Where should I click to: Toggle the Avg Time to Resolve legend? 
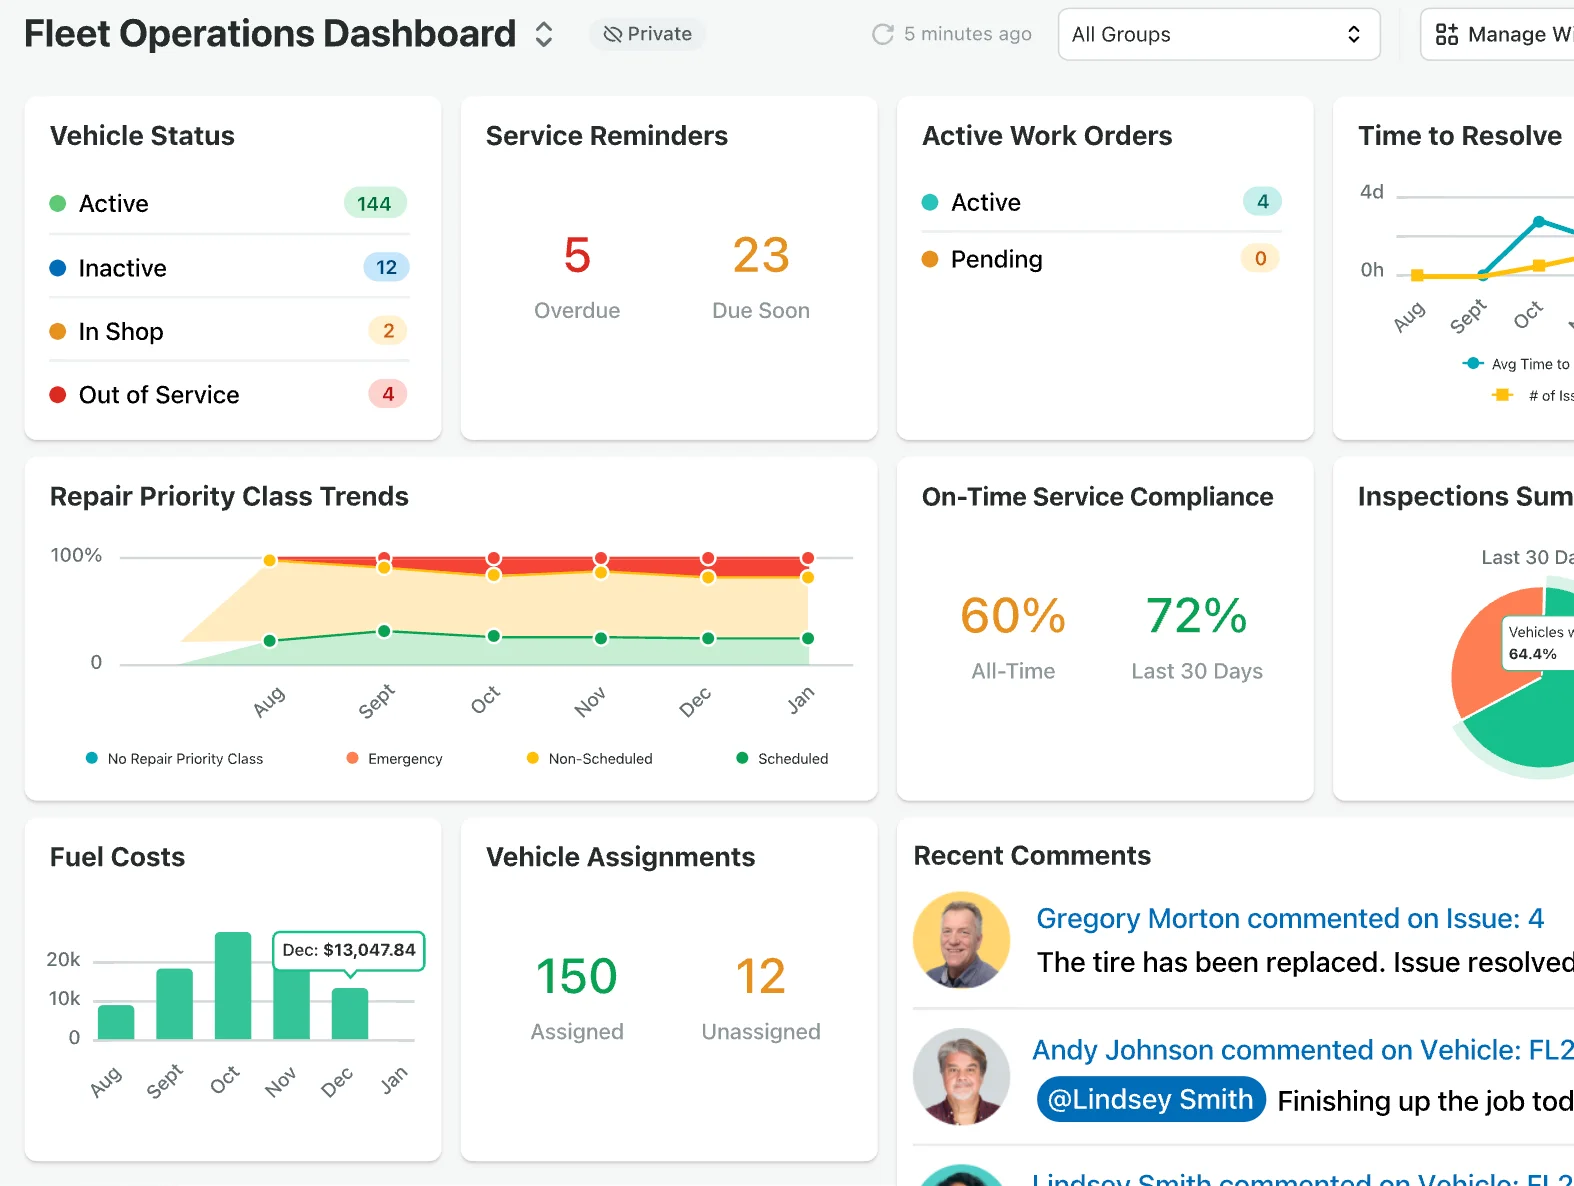coord(1517,364)
